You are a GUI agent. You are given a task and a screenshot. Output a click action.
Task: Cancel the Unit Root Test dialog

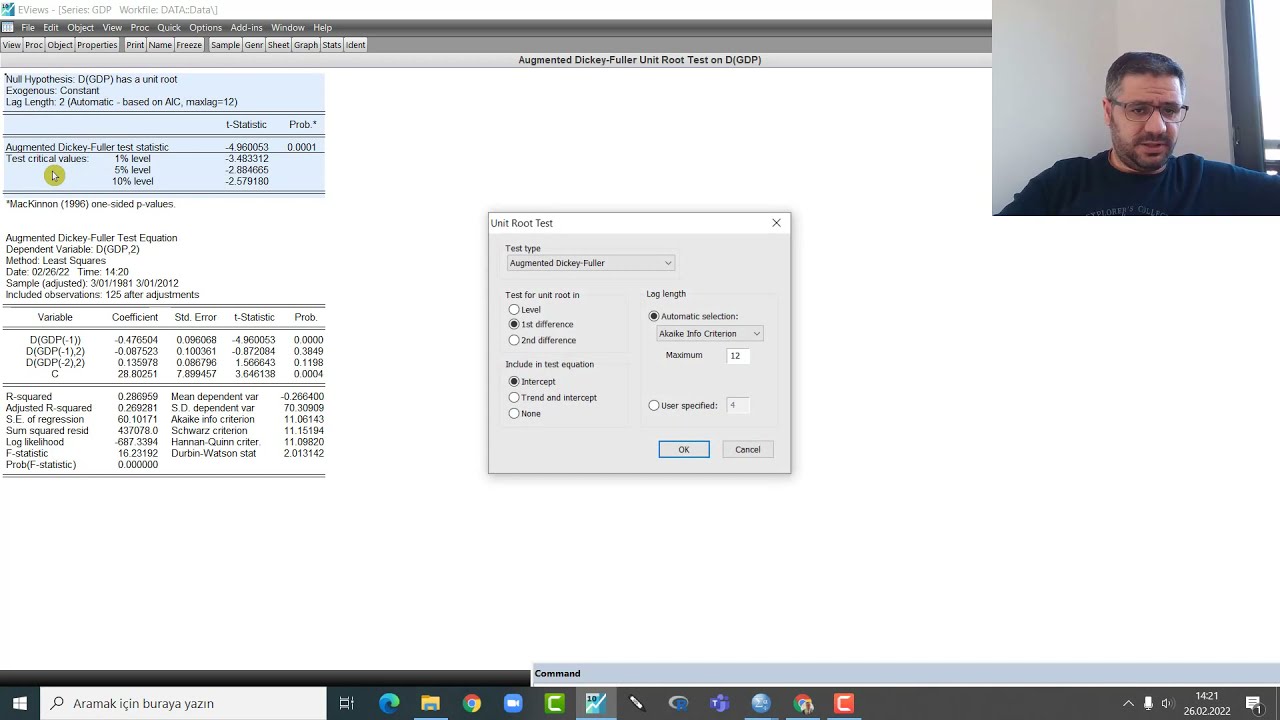coord(748,449)
